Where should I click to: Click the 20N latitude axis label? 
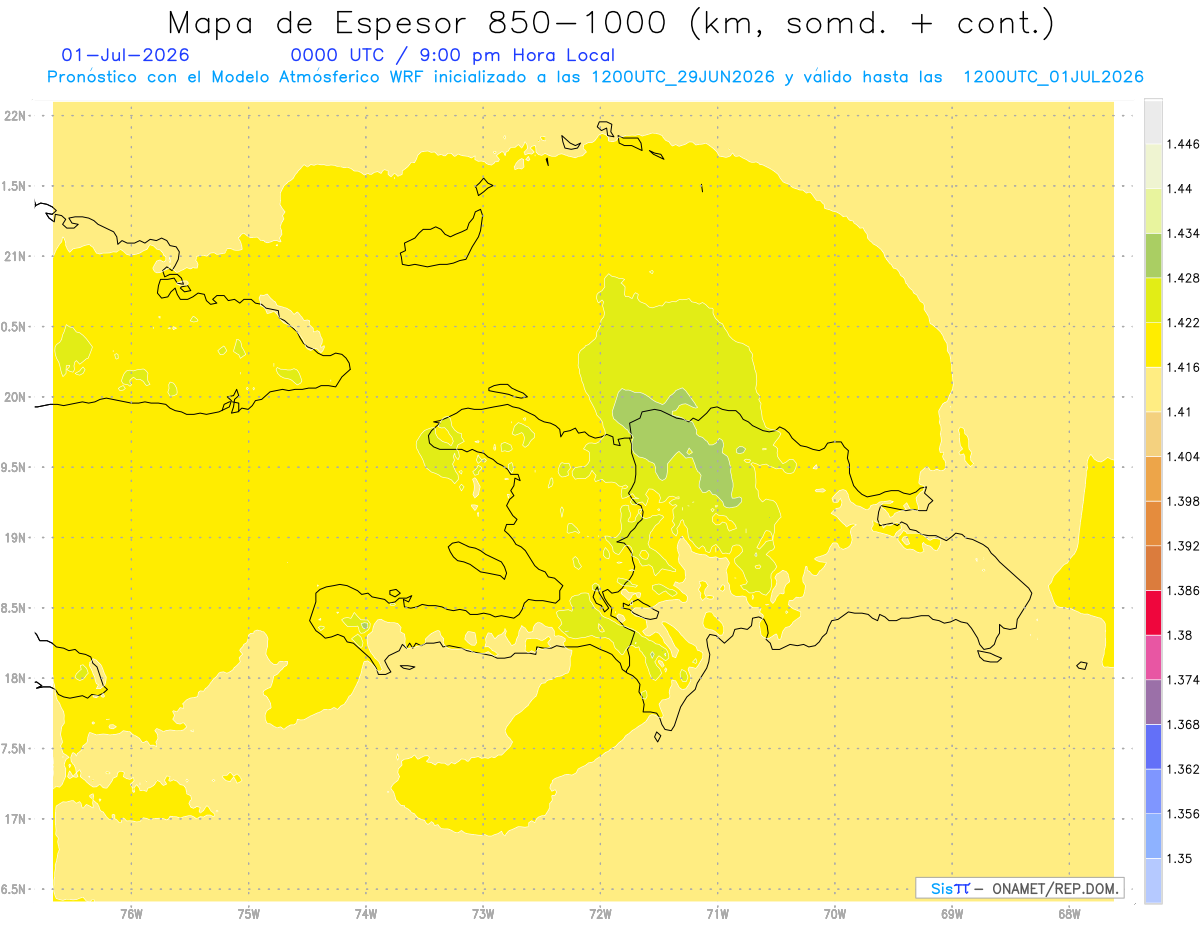point(16,397)
